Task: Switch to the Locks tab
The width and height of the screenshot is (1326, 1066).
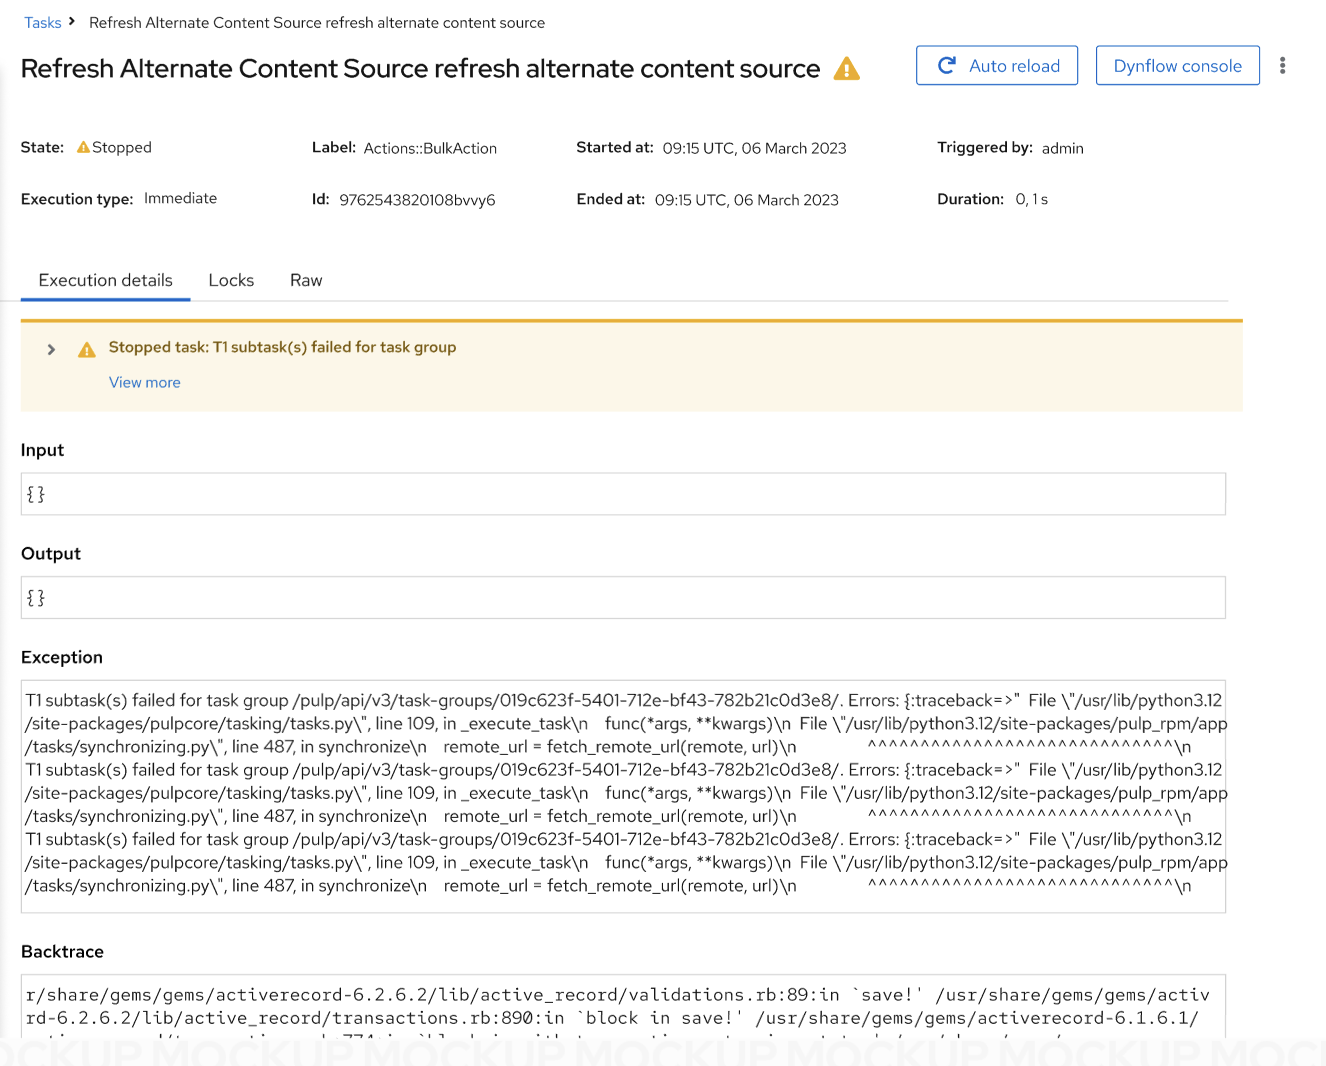Action: coord(231,280)
